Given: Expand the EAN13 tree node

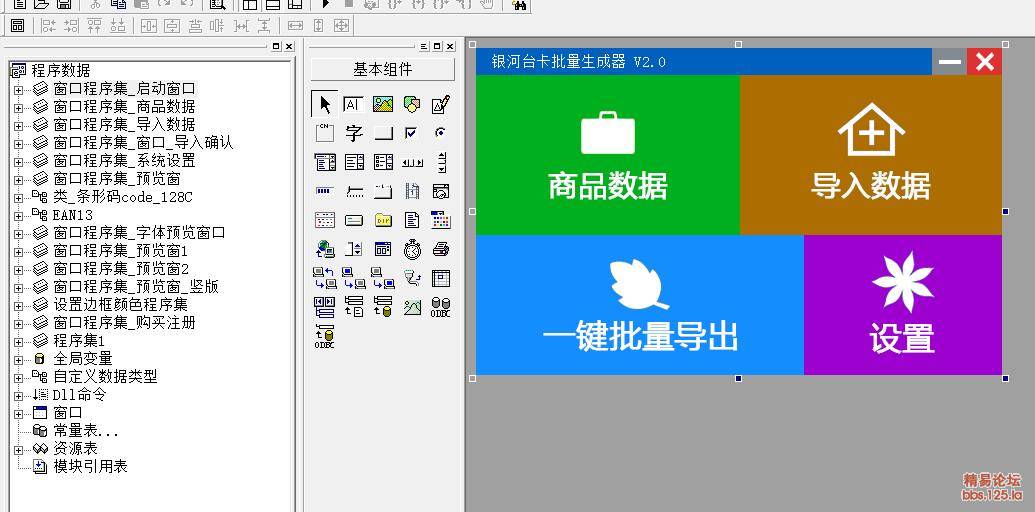Looking at the screenshot, I should [18, 215].
